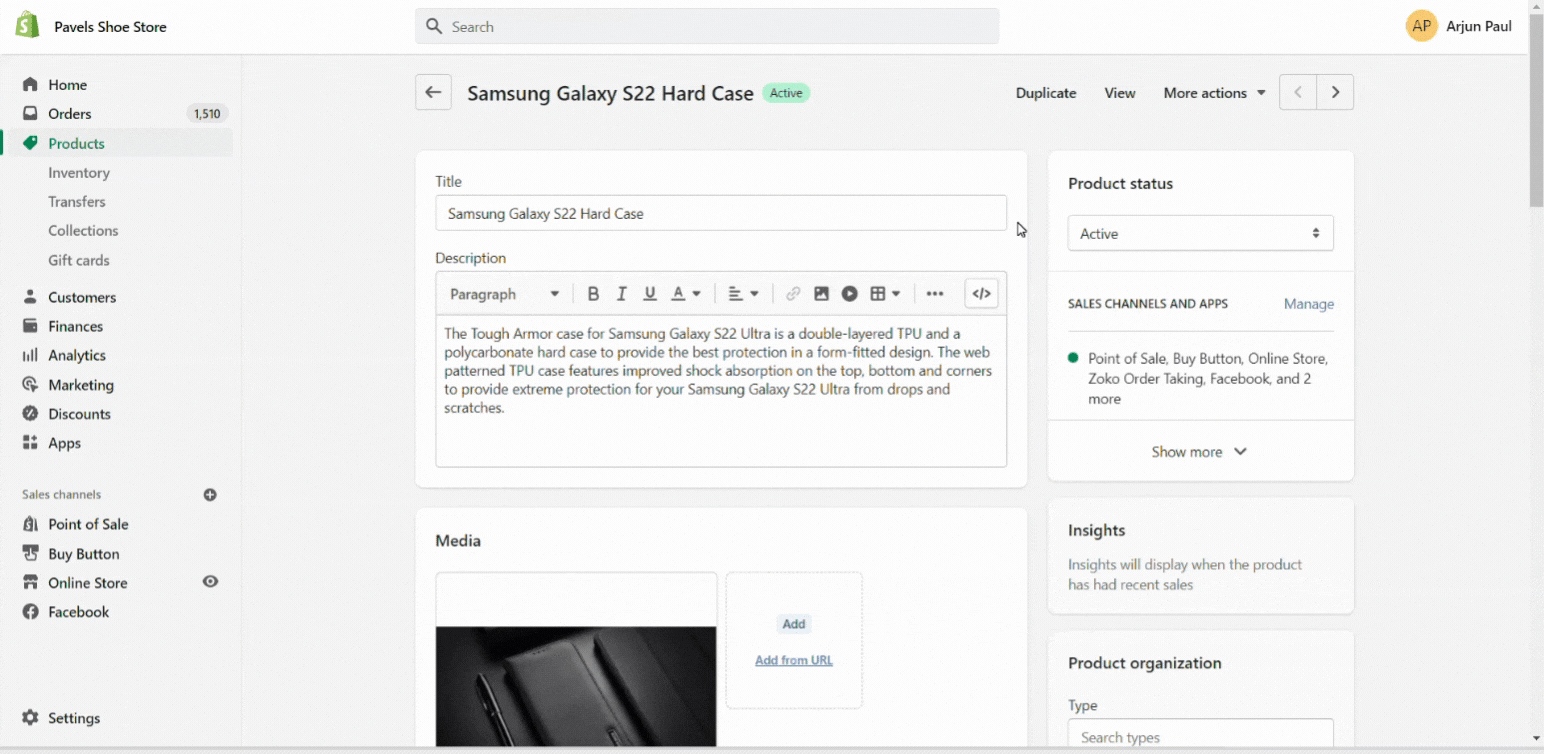
Task: Click the Active status badge near title
Action: point(786,93)
